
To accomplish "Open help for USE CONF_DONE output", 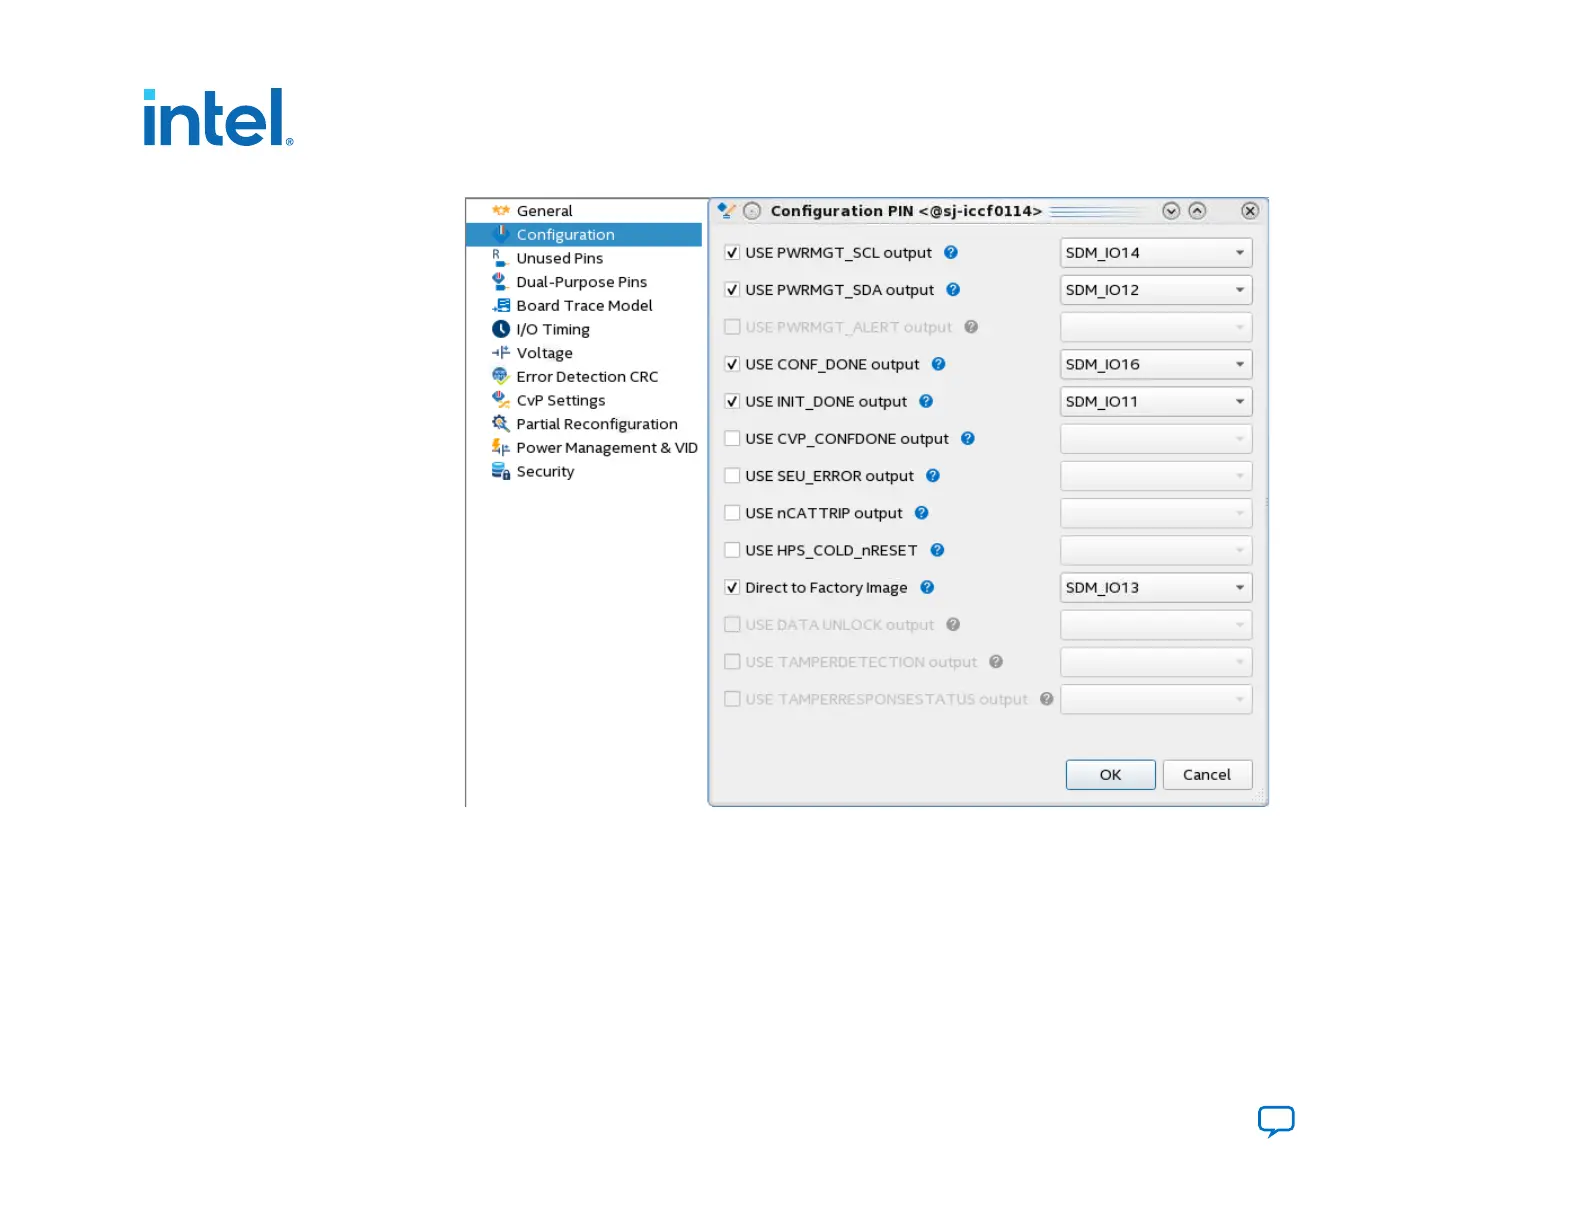I will coord(938,364).
